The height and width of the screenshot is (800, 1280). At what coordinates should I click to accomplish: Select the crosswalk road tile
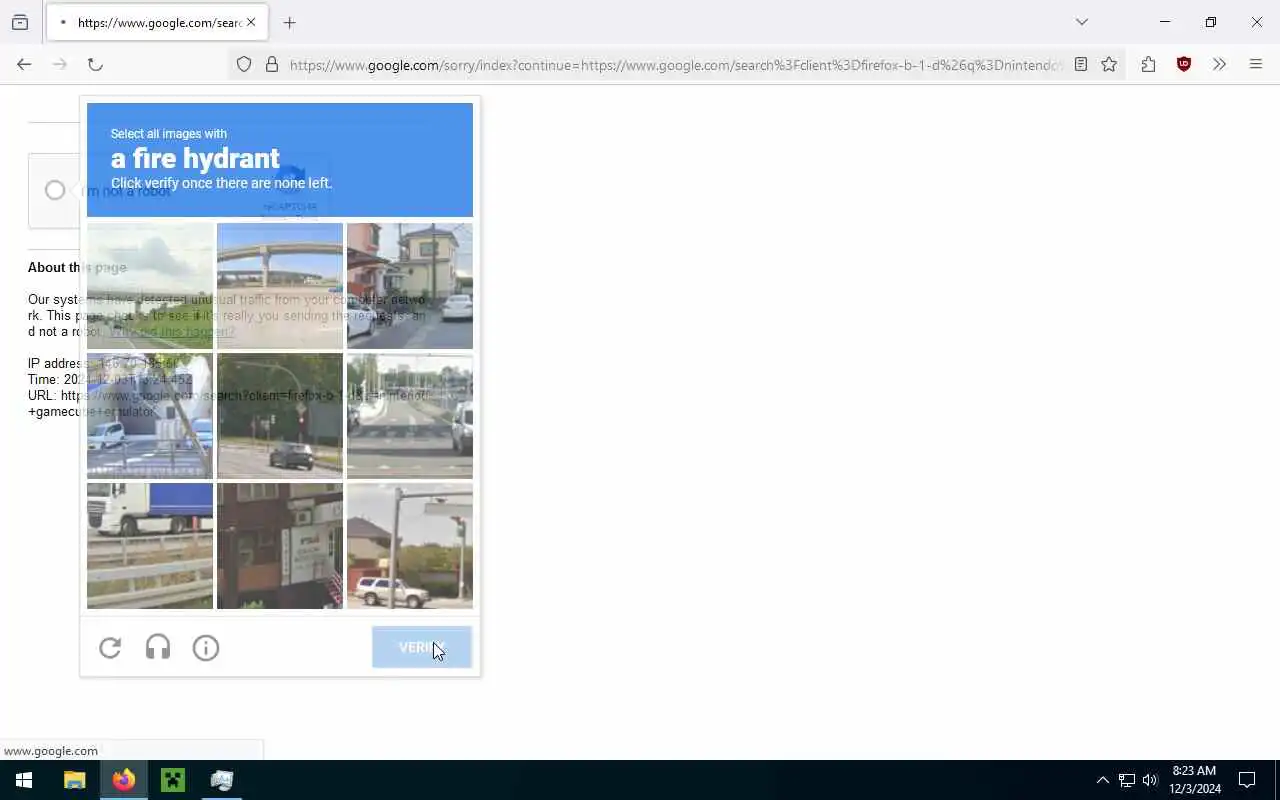coord(410,416)
